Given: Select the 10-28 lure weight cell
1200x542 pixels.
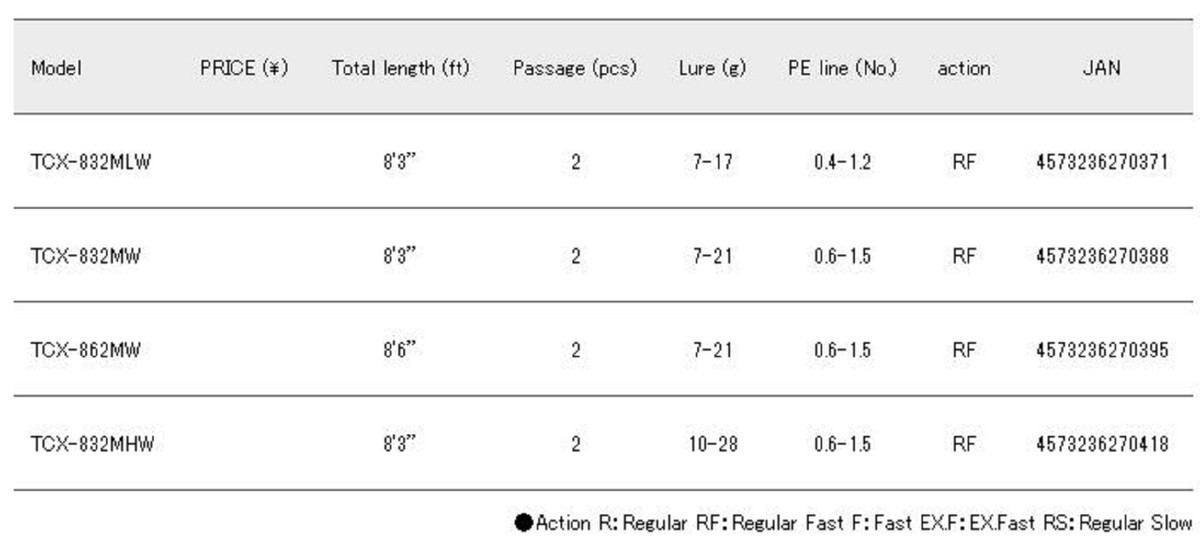Looking at the screenshot, I should coord(712,444).
